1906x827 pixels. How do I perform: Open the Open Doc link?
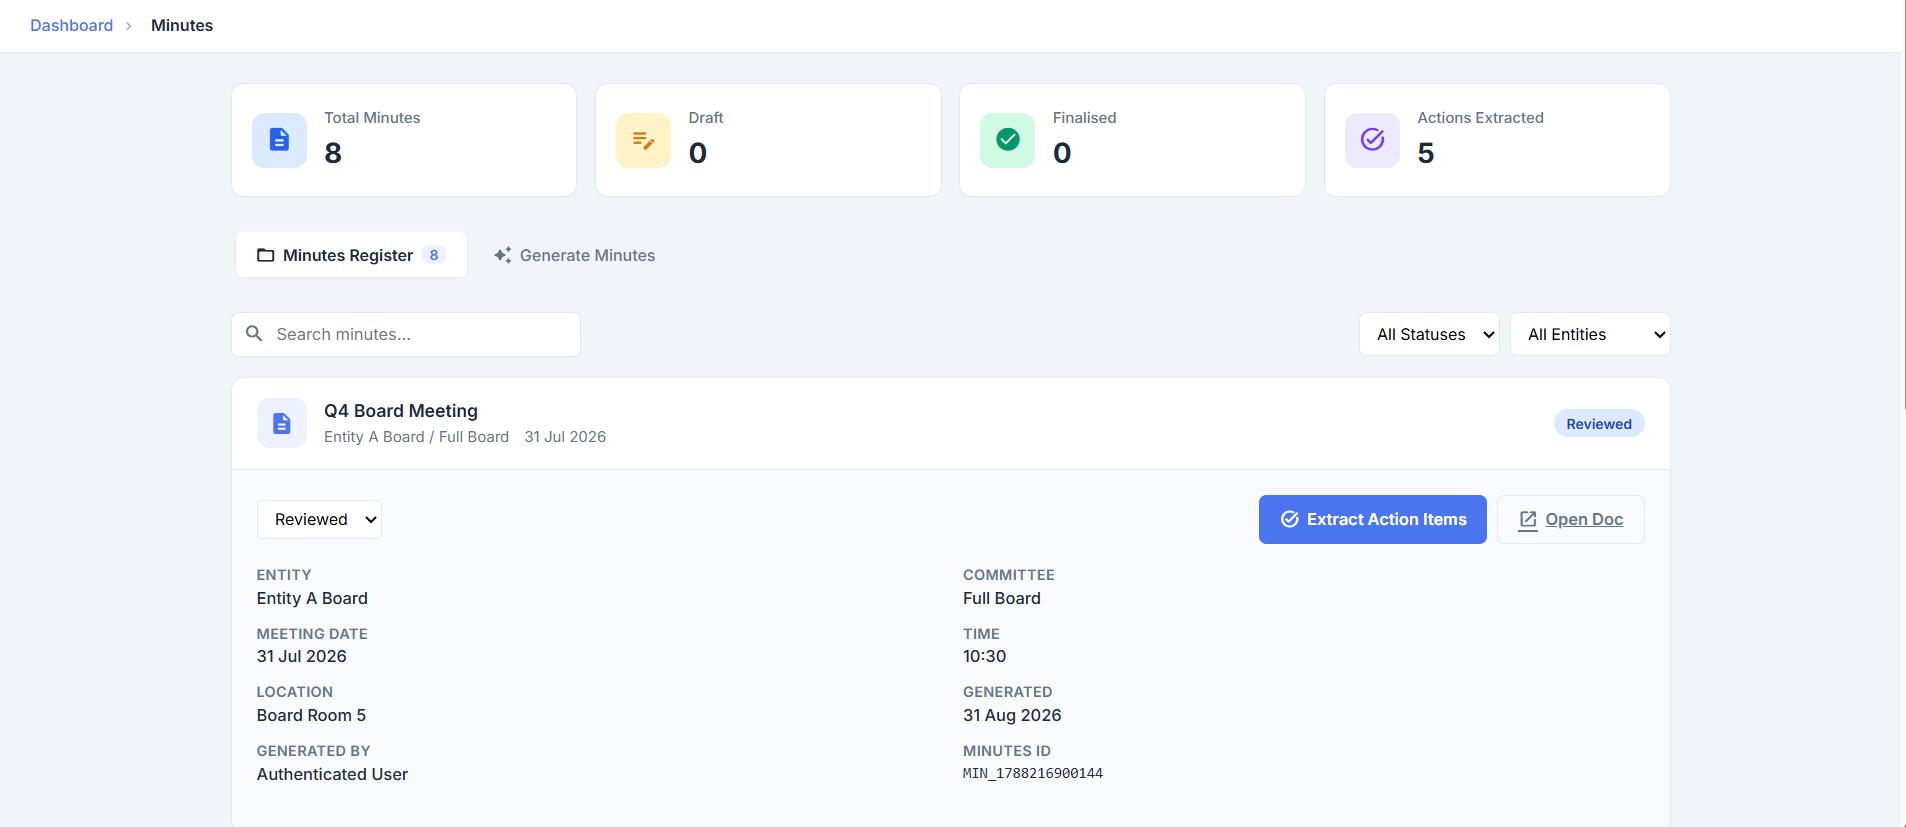[x=1570, y=519]
